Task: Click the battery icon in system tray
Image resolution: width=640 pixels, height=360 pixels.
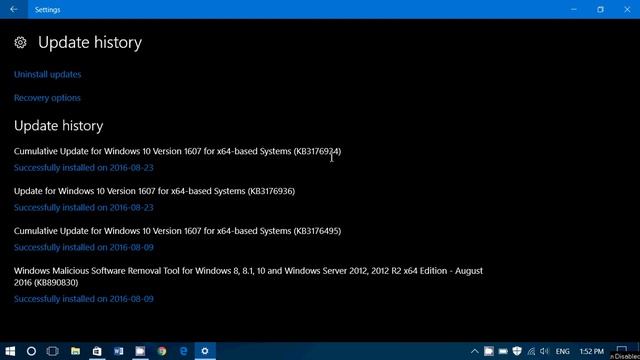Action: [x=503, y=351]
